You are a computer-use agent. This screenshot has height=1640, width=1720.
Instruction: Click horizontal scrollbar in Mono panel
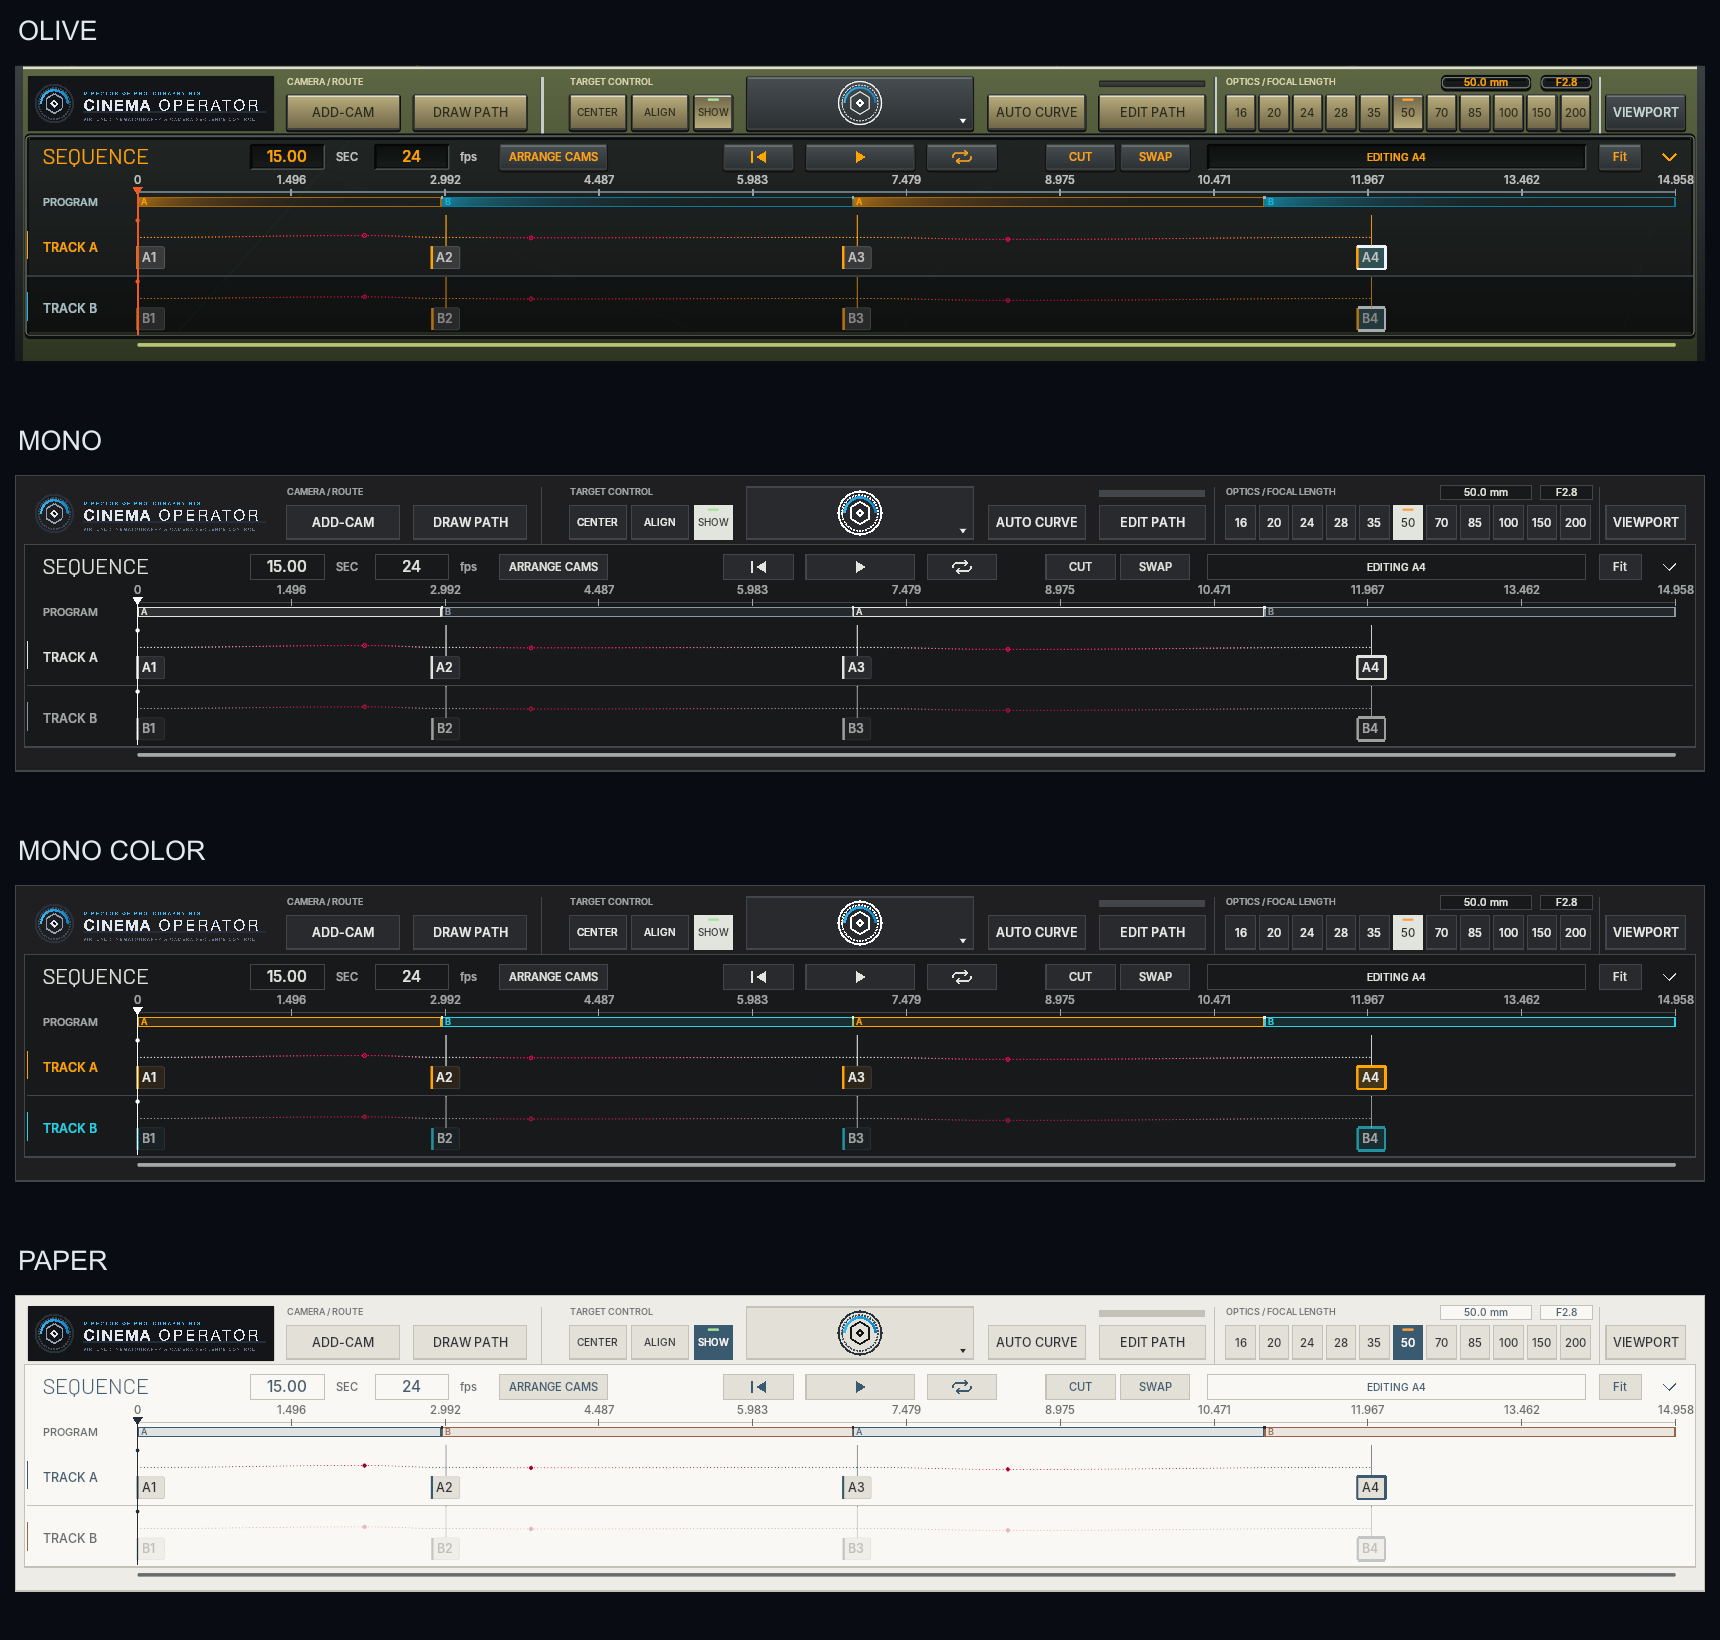click(906, 755)
